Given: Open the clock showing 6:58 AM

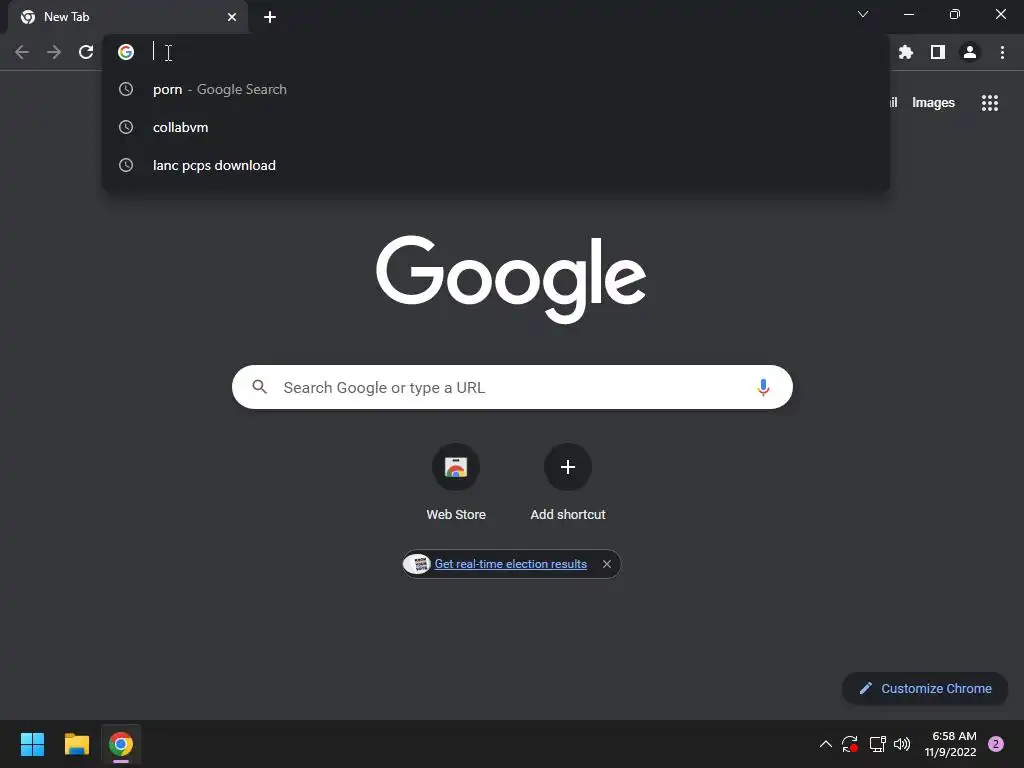Looking at the screenshot, I should point(950,744).
